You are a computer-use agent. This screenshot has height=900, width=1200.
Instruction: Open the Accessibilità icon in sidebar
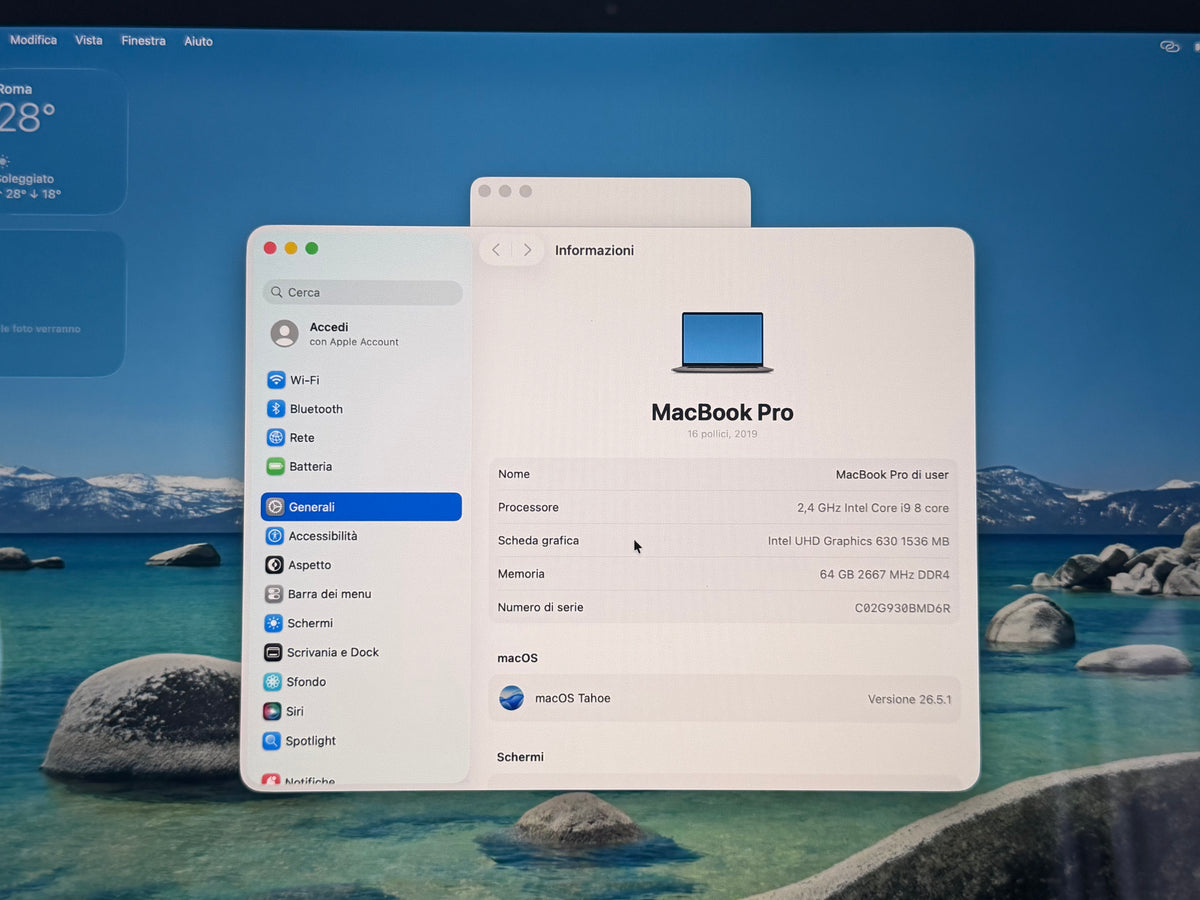tap(275, 536)
